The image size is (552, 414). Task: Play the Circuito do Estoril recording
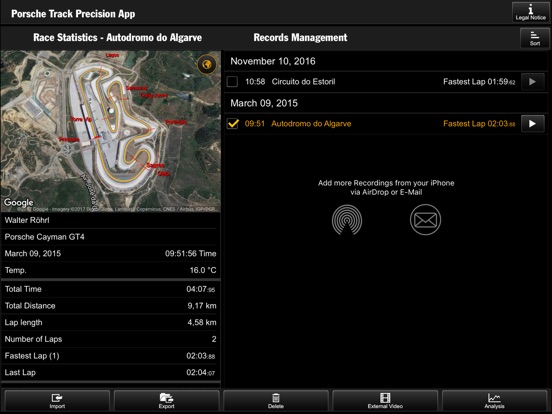coord(533,82)
